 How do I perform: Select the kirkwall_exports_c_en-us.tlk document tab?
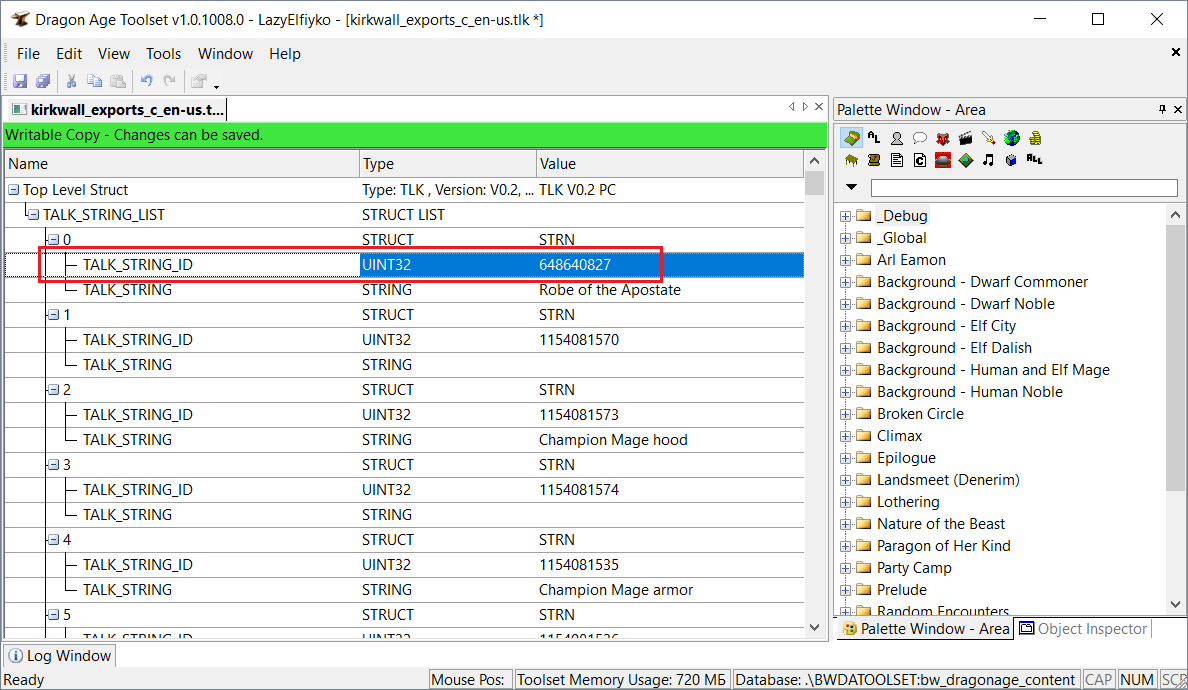(x=117, y=110)
